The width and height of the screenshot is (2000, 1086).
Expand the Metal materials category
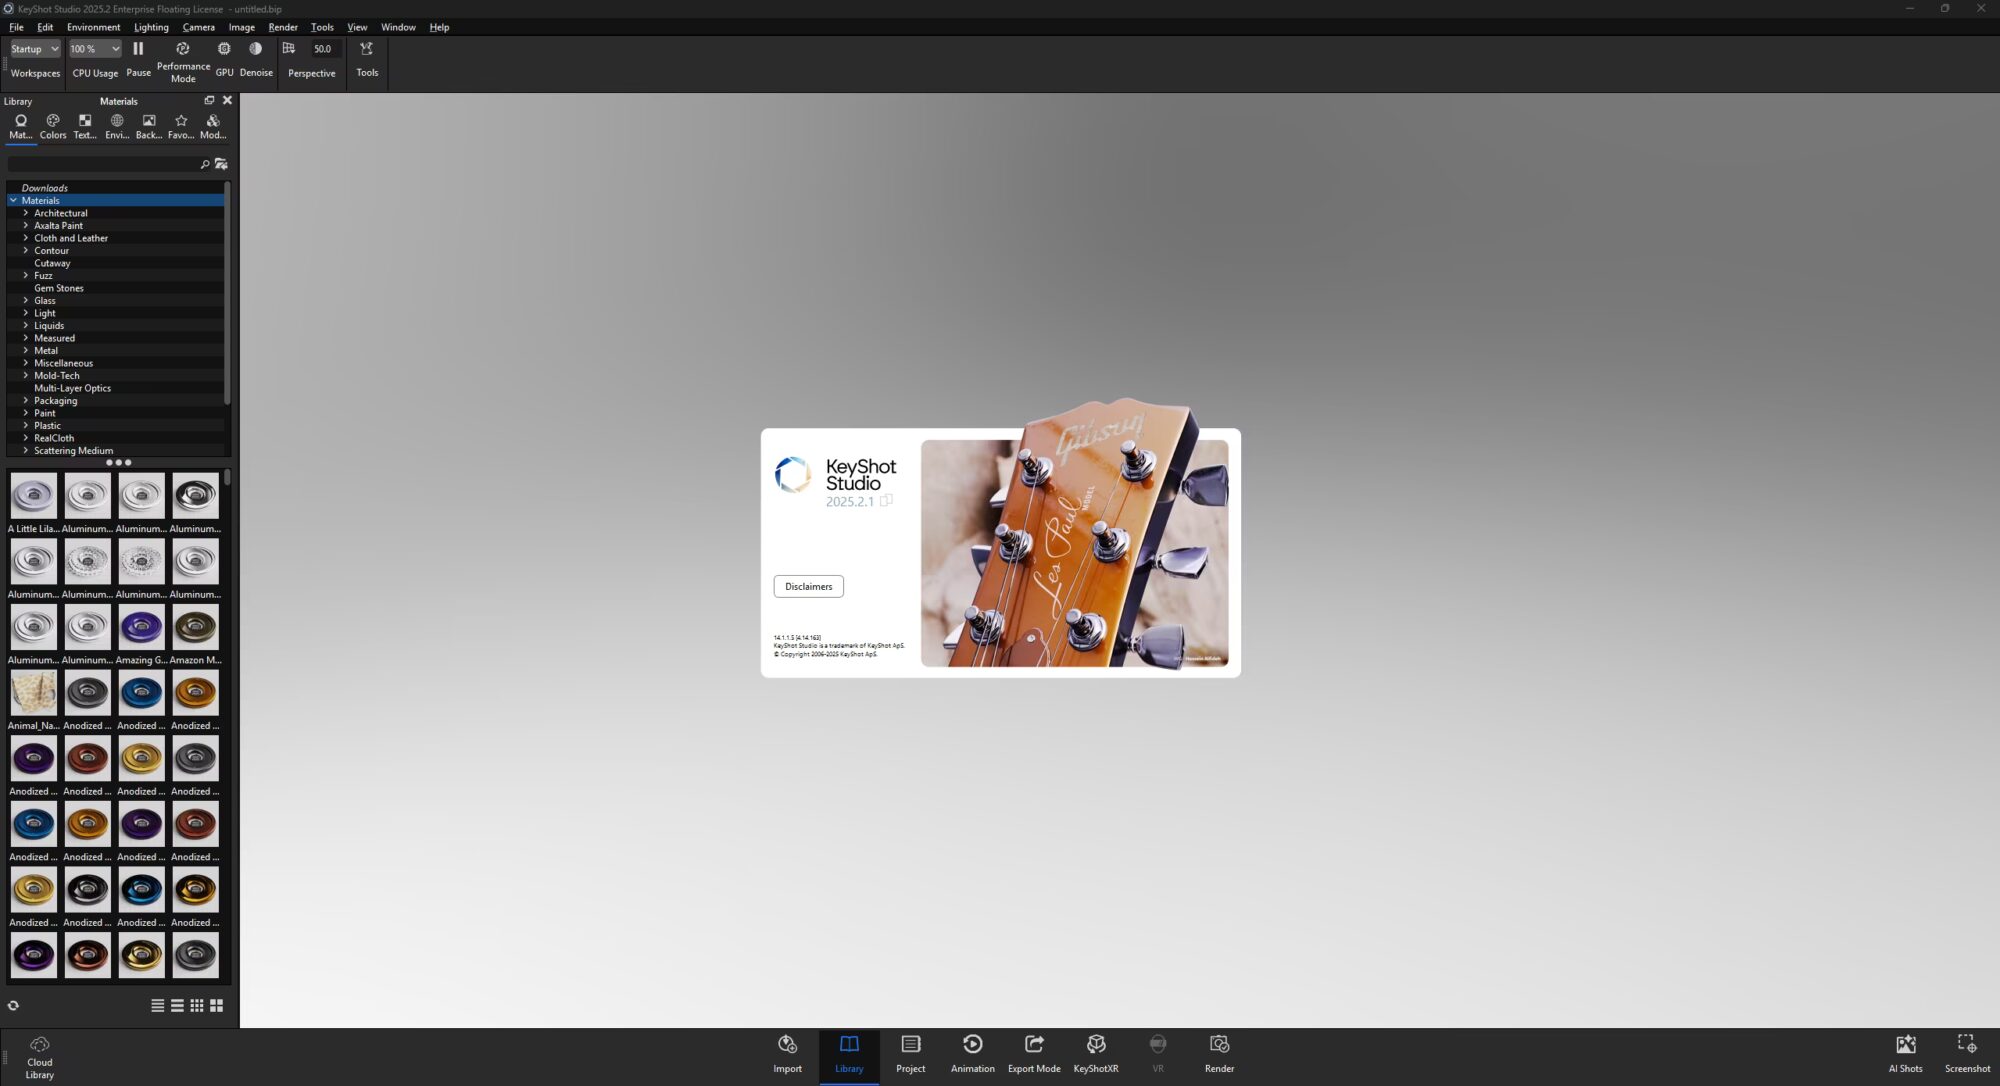26,350
